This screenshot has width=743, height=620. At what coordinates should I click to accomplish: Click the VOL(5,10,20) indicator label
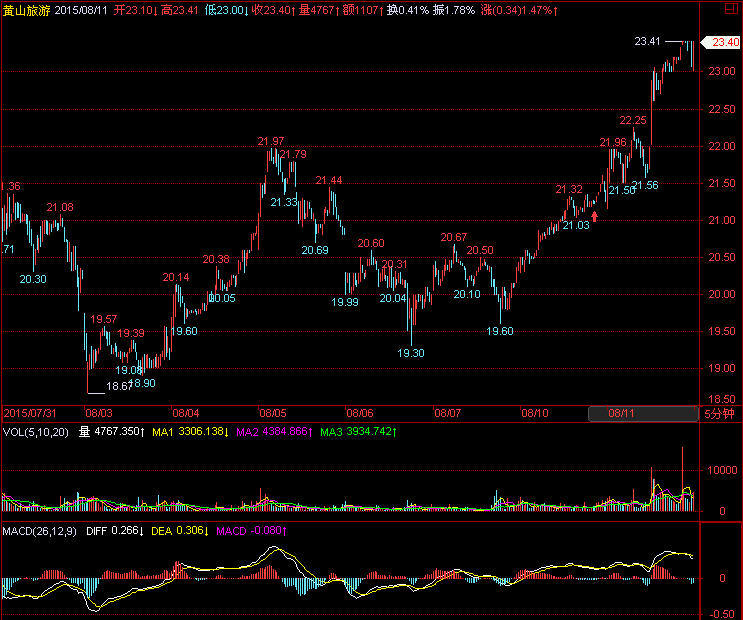coord(35,432)
